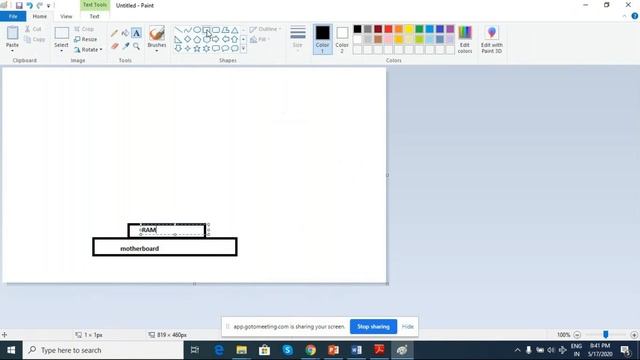Open the Select dropdown arrow

point(61,51)
